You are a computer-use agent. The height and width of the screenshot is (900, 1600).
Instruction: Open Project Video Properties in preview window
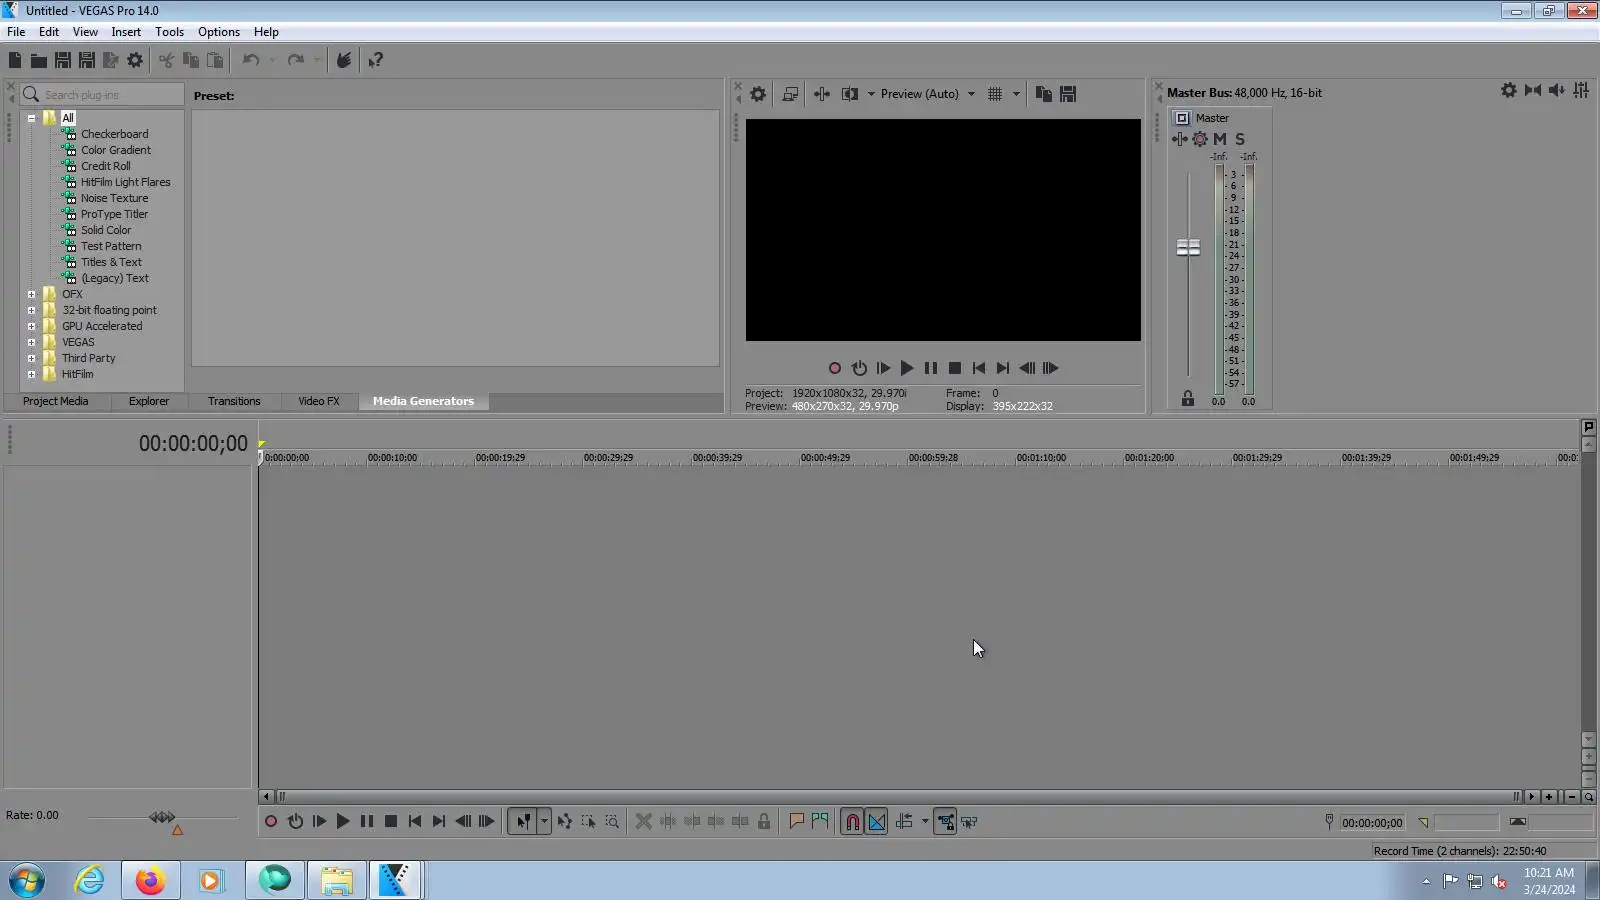[758, 94]
